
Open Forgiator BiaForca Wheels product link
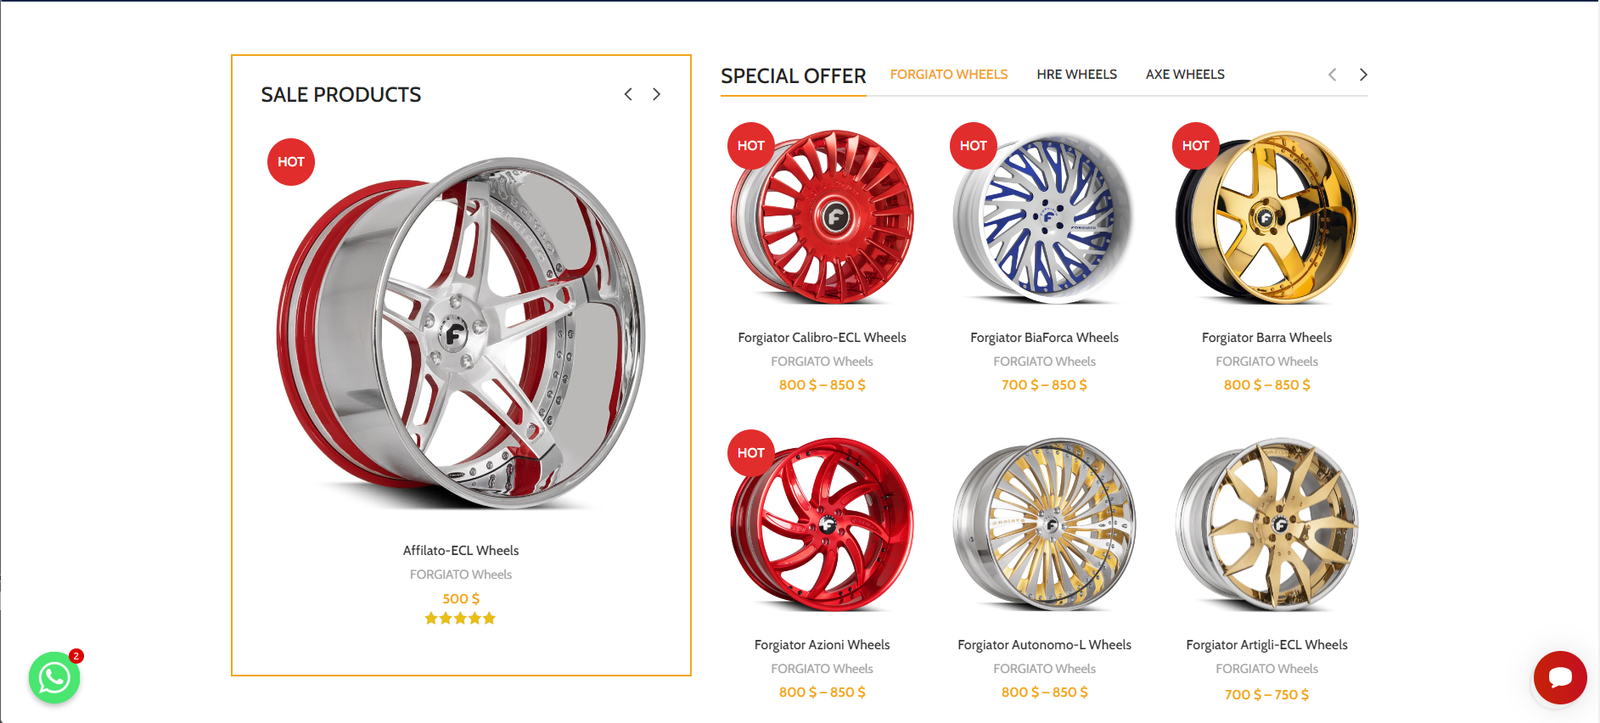tap(1044, 338)
